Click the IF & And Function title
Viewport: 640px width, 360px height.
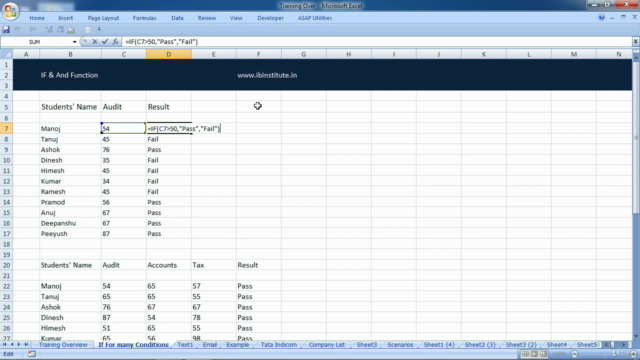click(x=69, y=75)
